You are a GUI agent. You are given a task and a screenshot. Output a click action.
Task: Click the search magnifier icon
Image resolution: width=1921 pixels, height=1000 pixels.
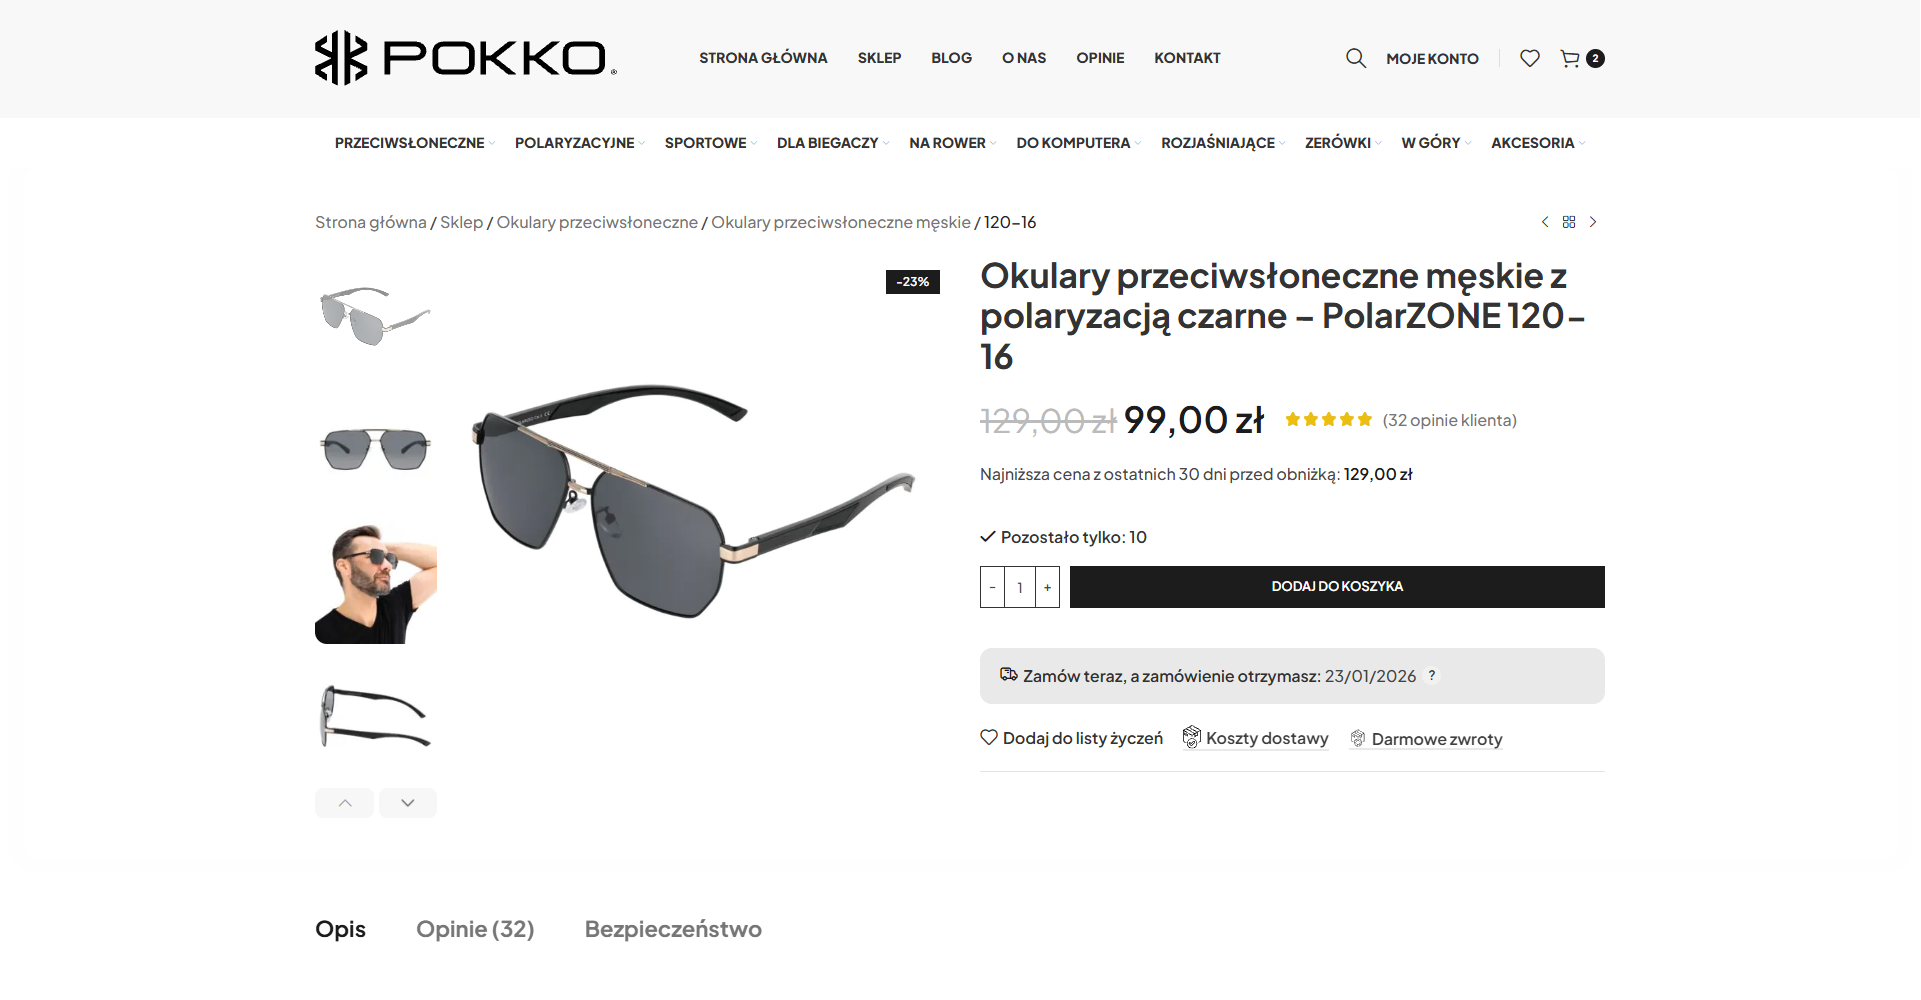coord(1355,58)
